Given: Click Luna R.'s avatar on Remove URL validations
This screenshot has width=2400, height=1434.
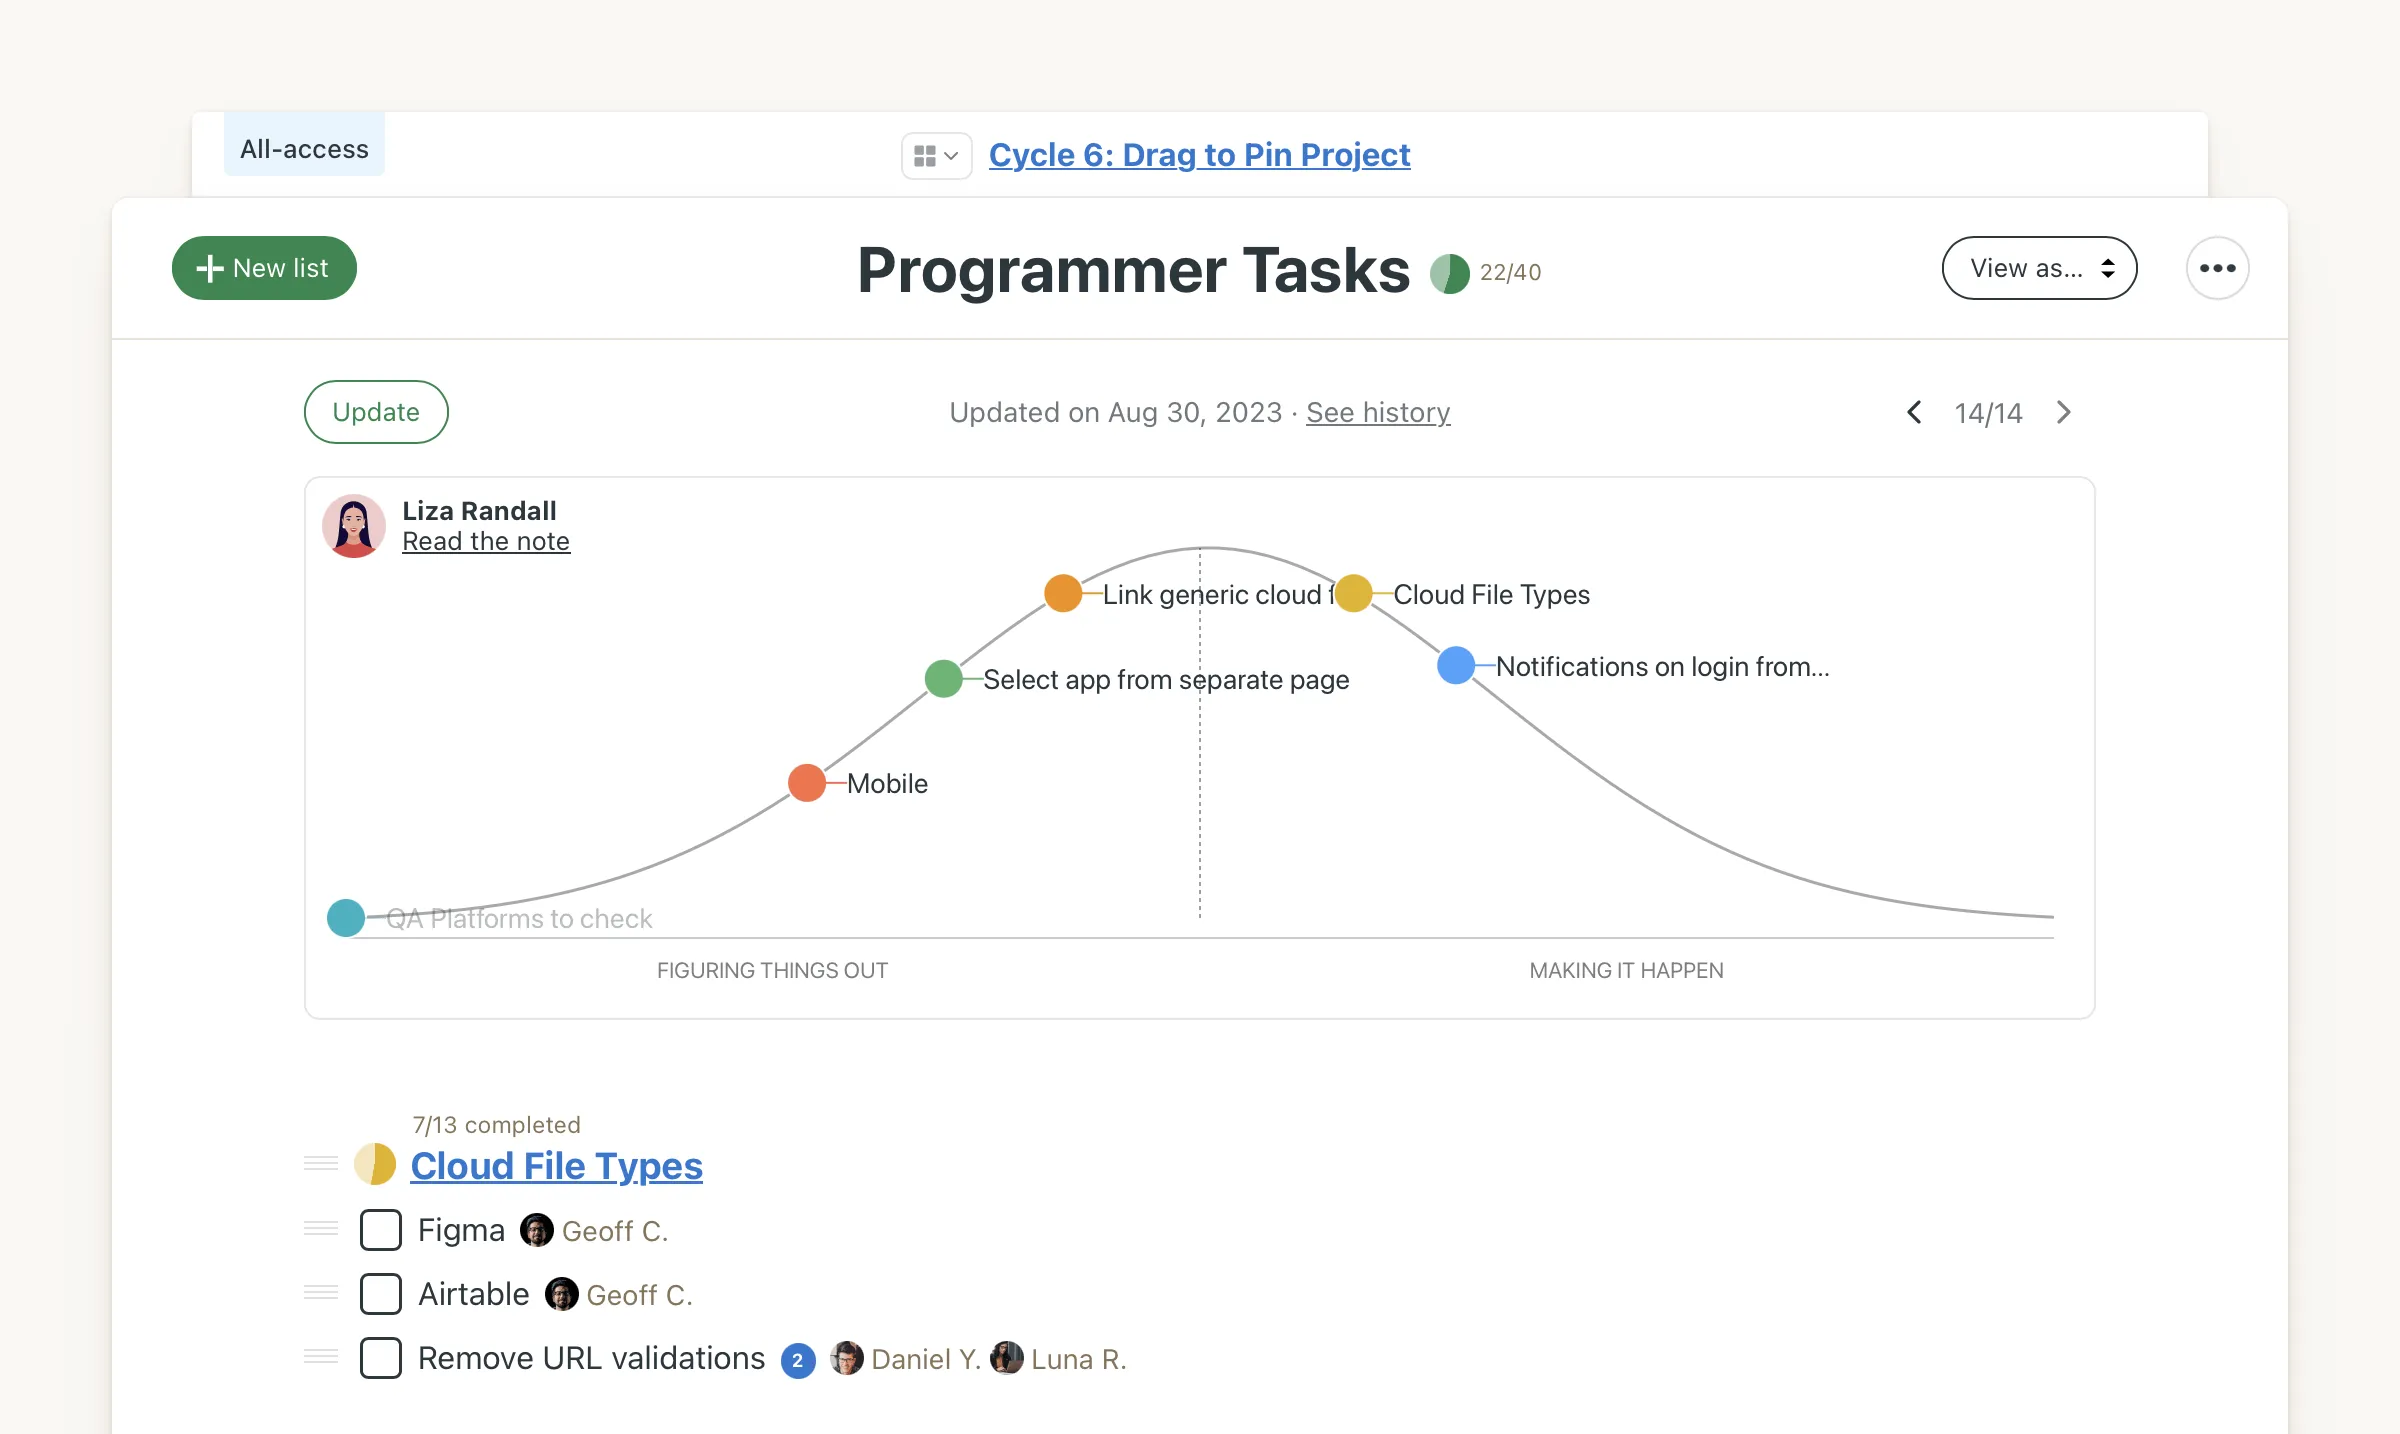Looking at the screenshot, I should point(1007,1358).
